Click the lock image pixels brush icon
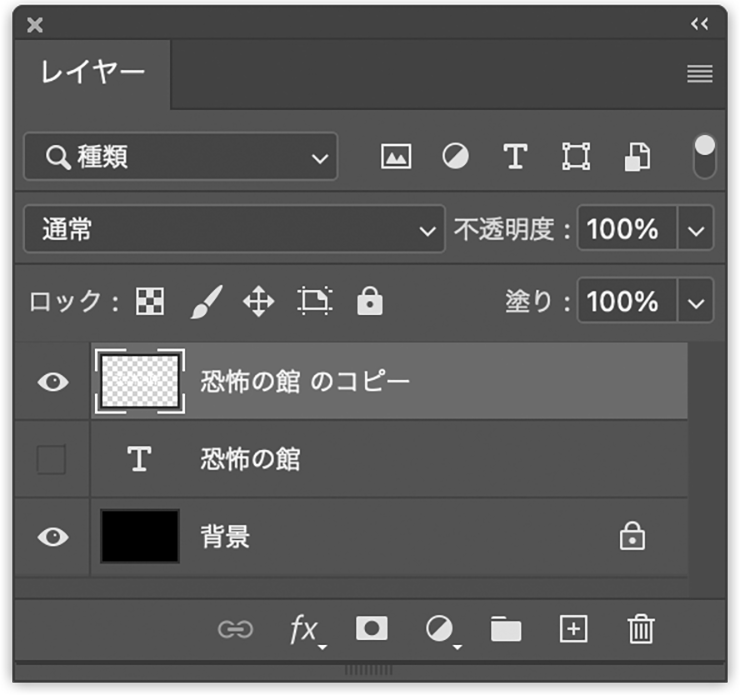 coord(205,302)
